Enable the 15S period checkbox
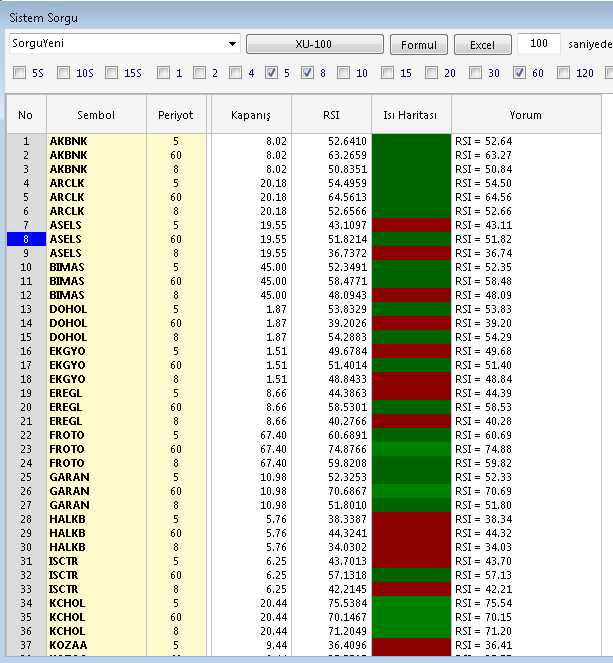This screenshot has width=613, height=663. point(112,73)
